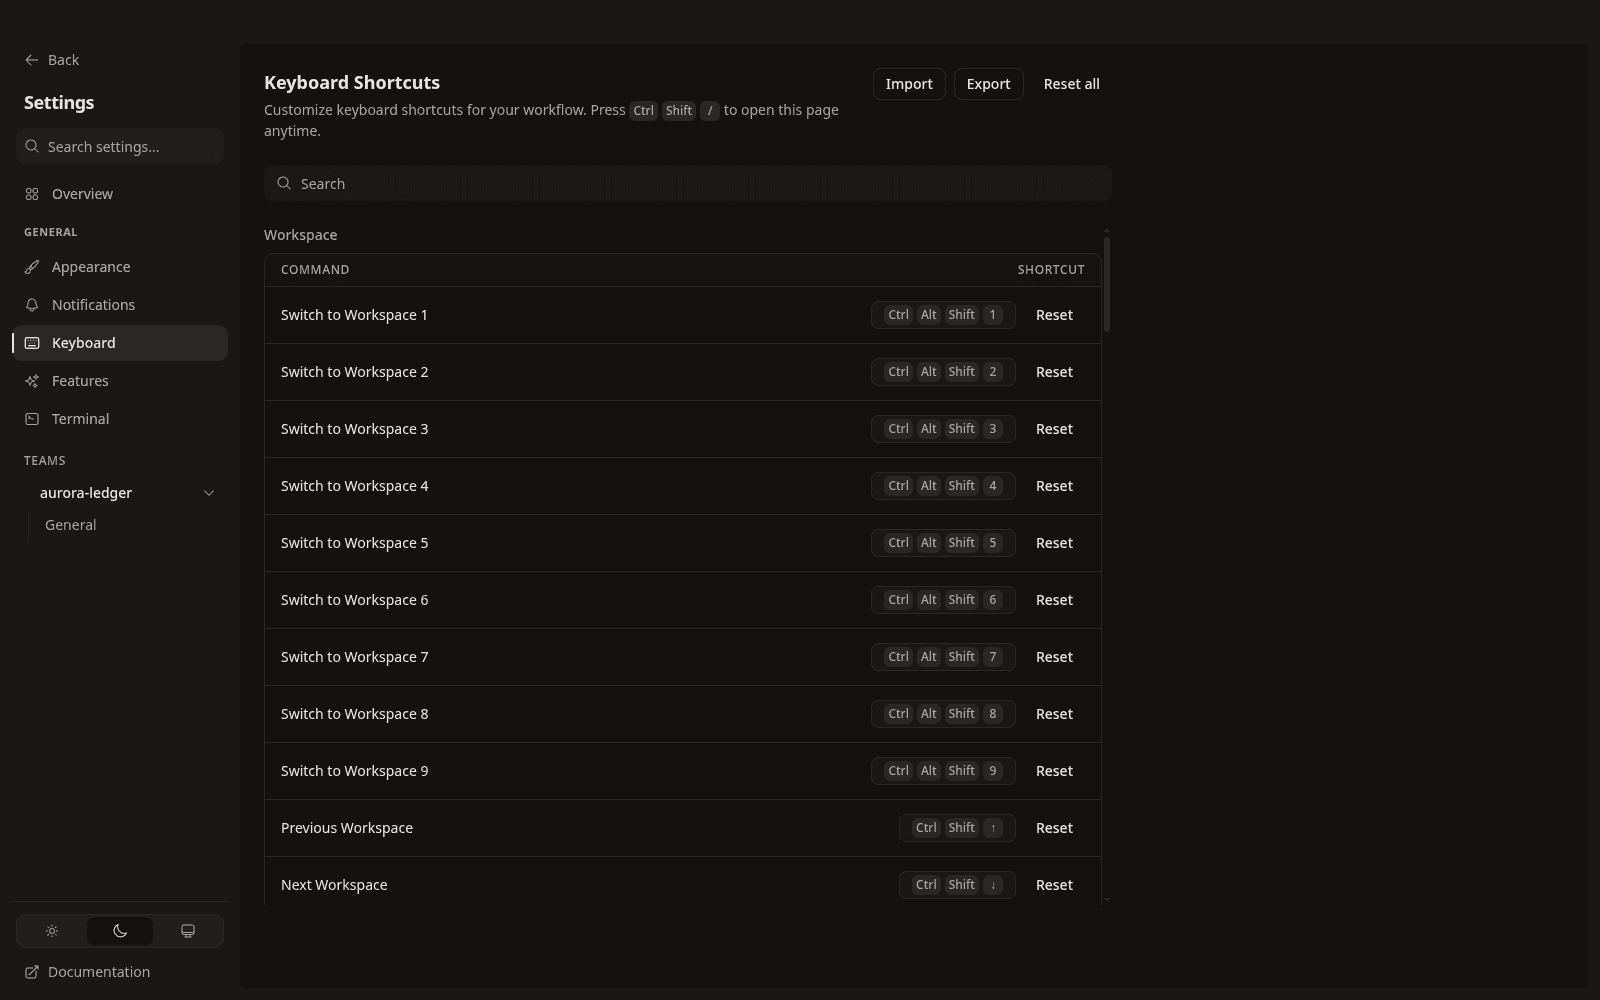This screenshot has height=1000, width=1600.
Task: Edit Ctrl Alt Shift 9 shortcut binding
Action: (943, 771)
